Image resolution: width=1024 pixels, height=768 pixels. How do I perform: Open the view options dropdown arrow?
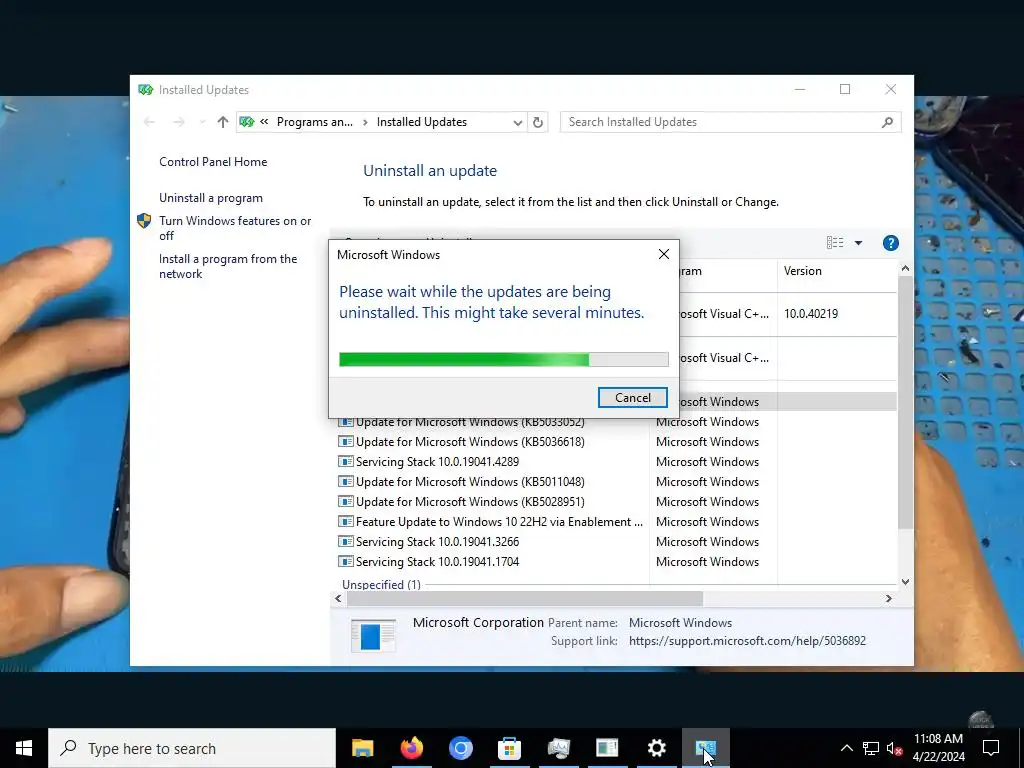(858, 243)
